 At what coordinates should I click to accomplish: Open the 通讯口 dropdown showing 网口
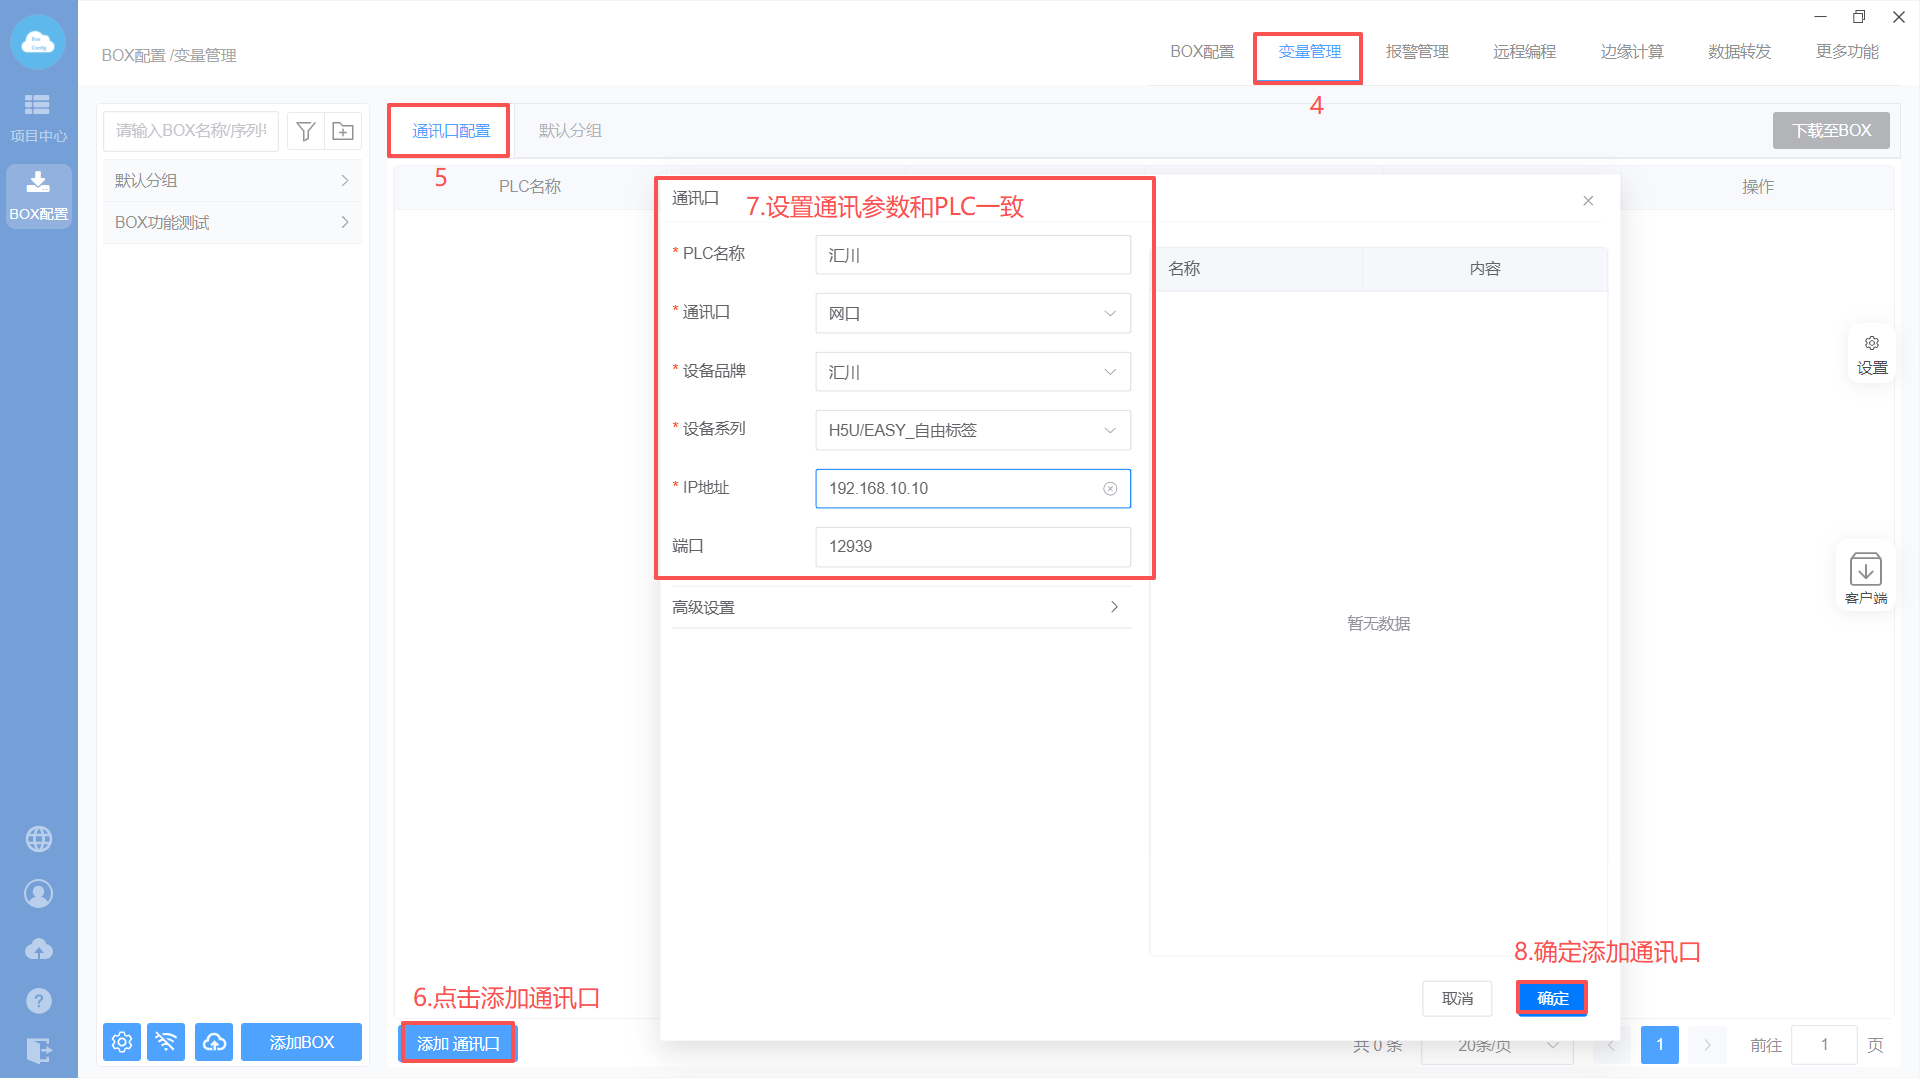point(972,314)
